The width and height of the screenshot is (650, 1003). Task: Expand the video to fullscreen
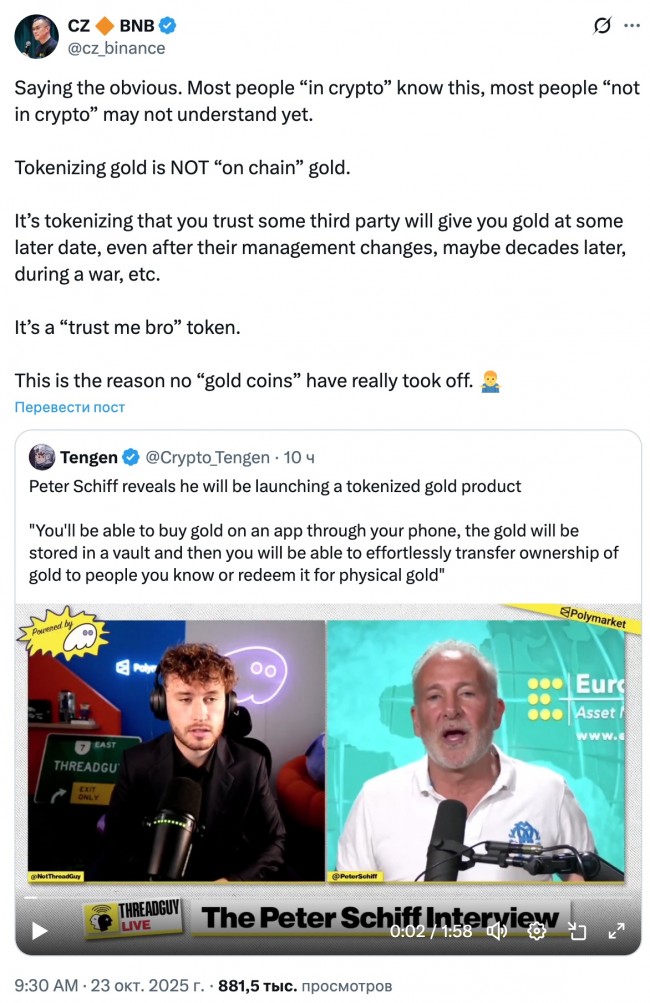(x=616, y=931)
